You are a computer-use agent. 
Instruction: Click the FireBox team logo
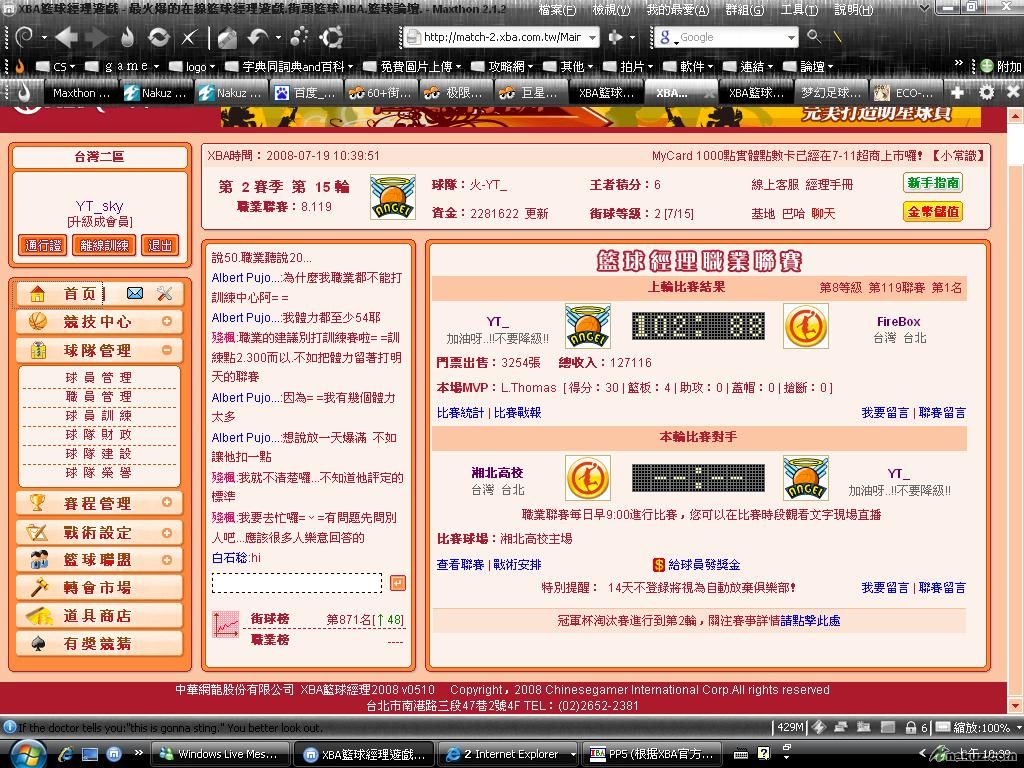point(805,327)
